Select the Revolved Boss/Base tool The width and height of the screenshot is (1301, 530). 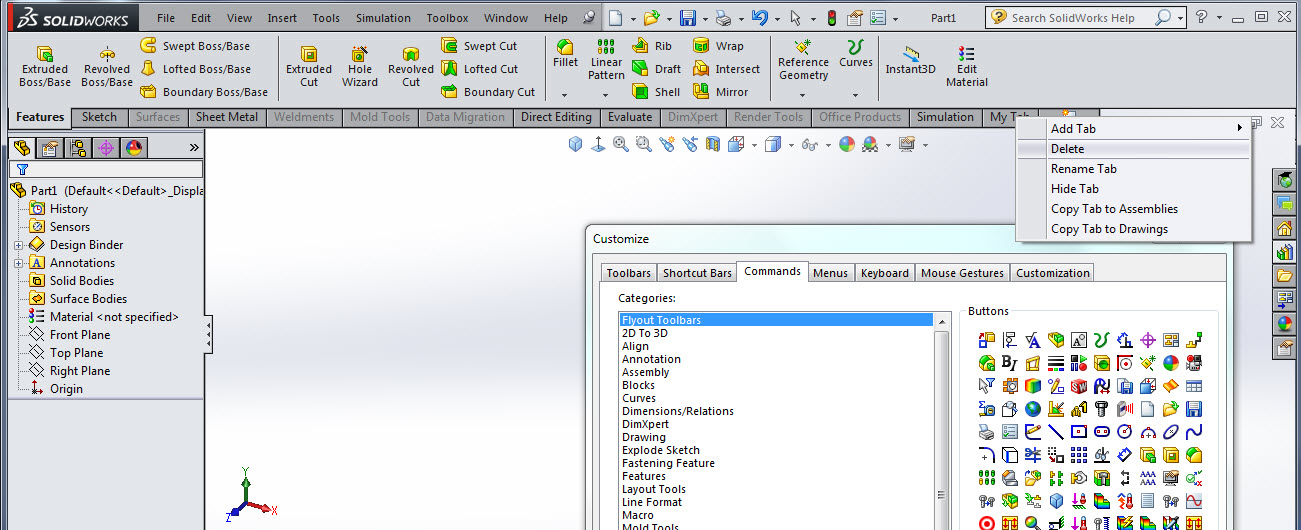pos(107,67)
